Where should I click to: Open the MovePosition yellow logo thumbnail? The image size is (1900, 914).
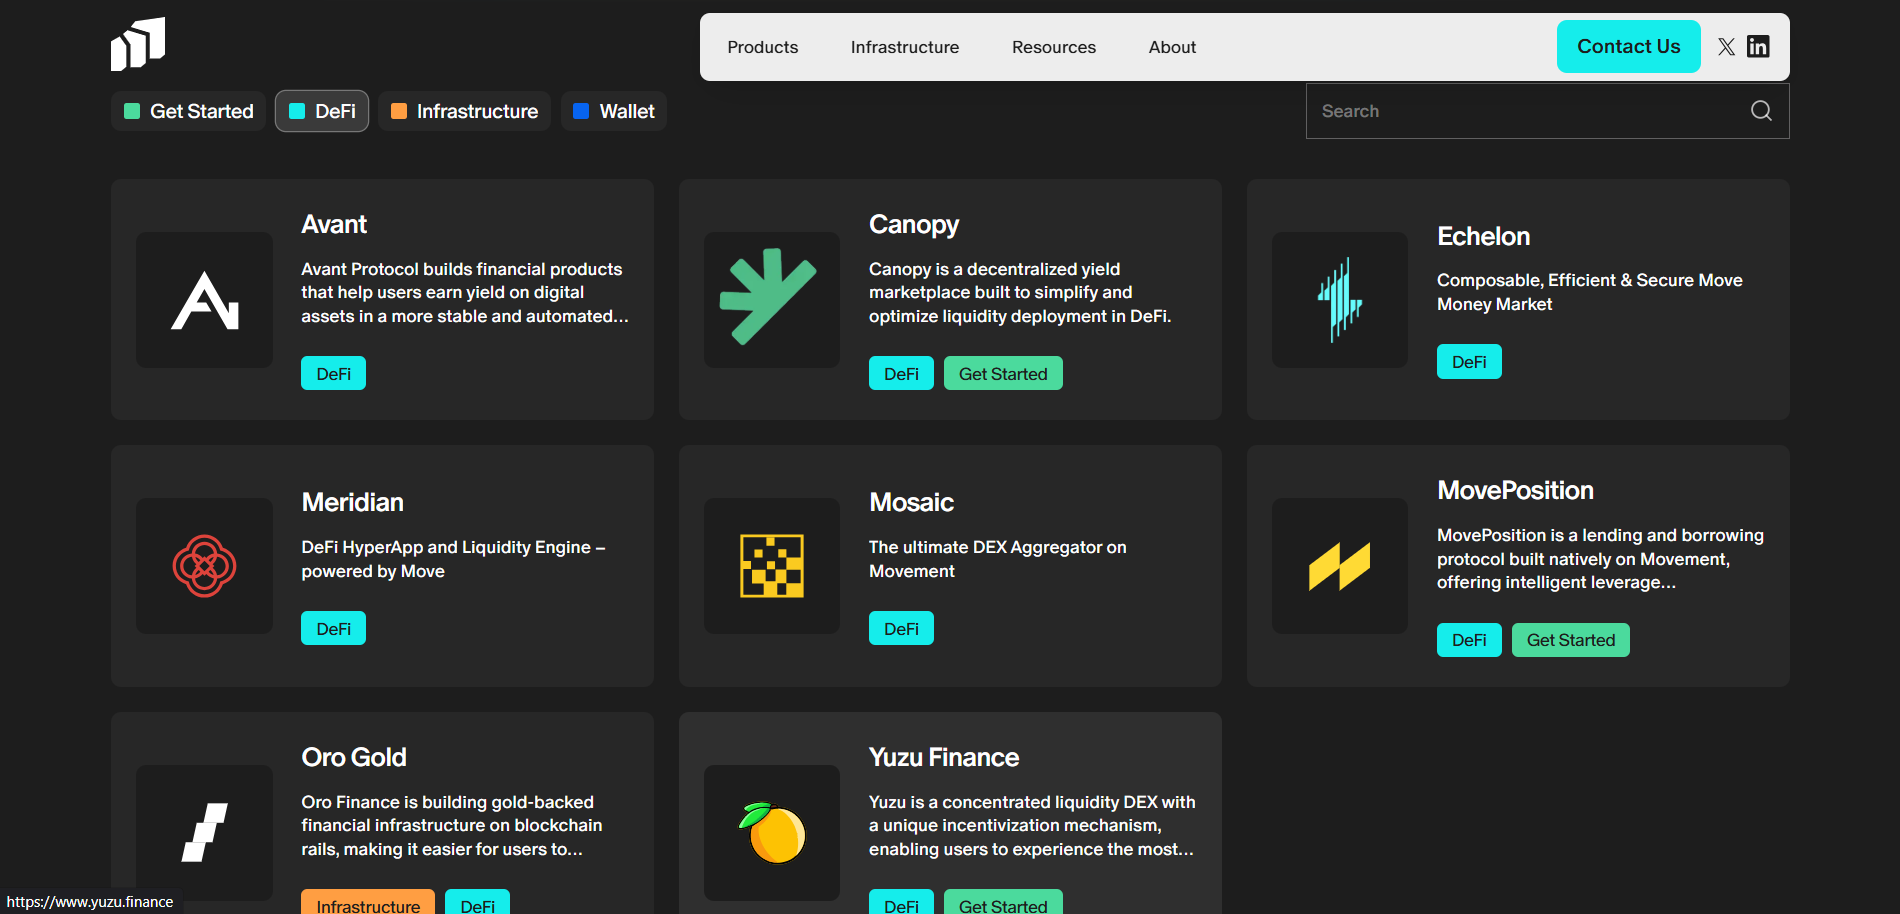coord(1340,566)
